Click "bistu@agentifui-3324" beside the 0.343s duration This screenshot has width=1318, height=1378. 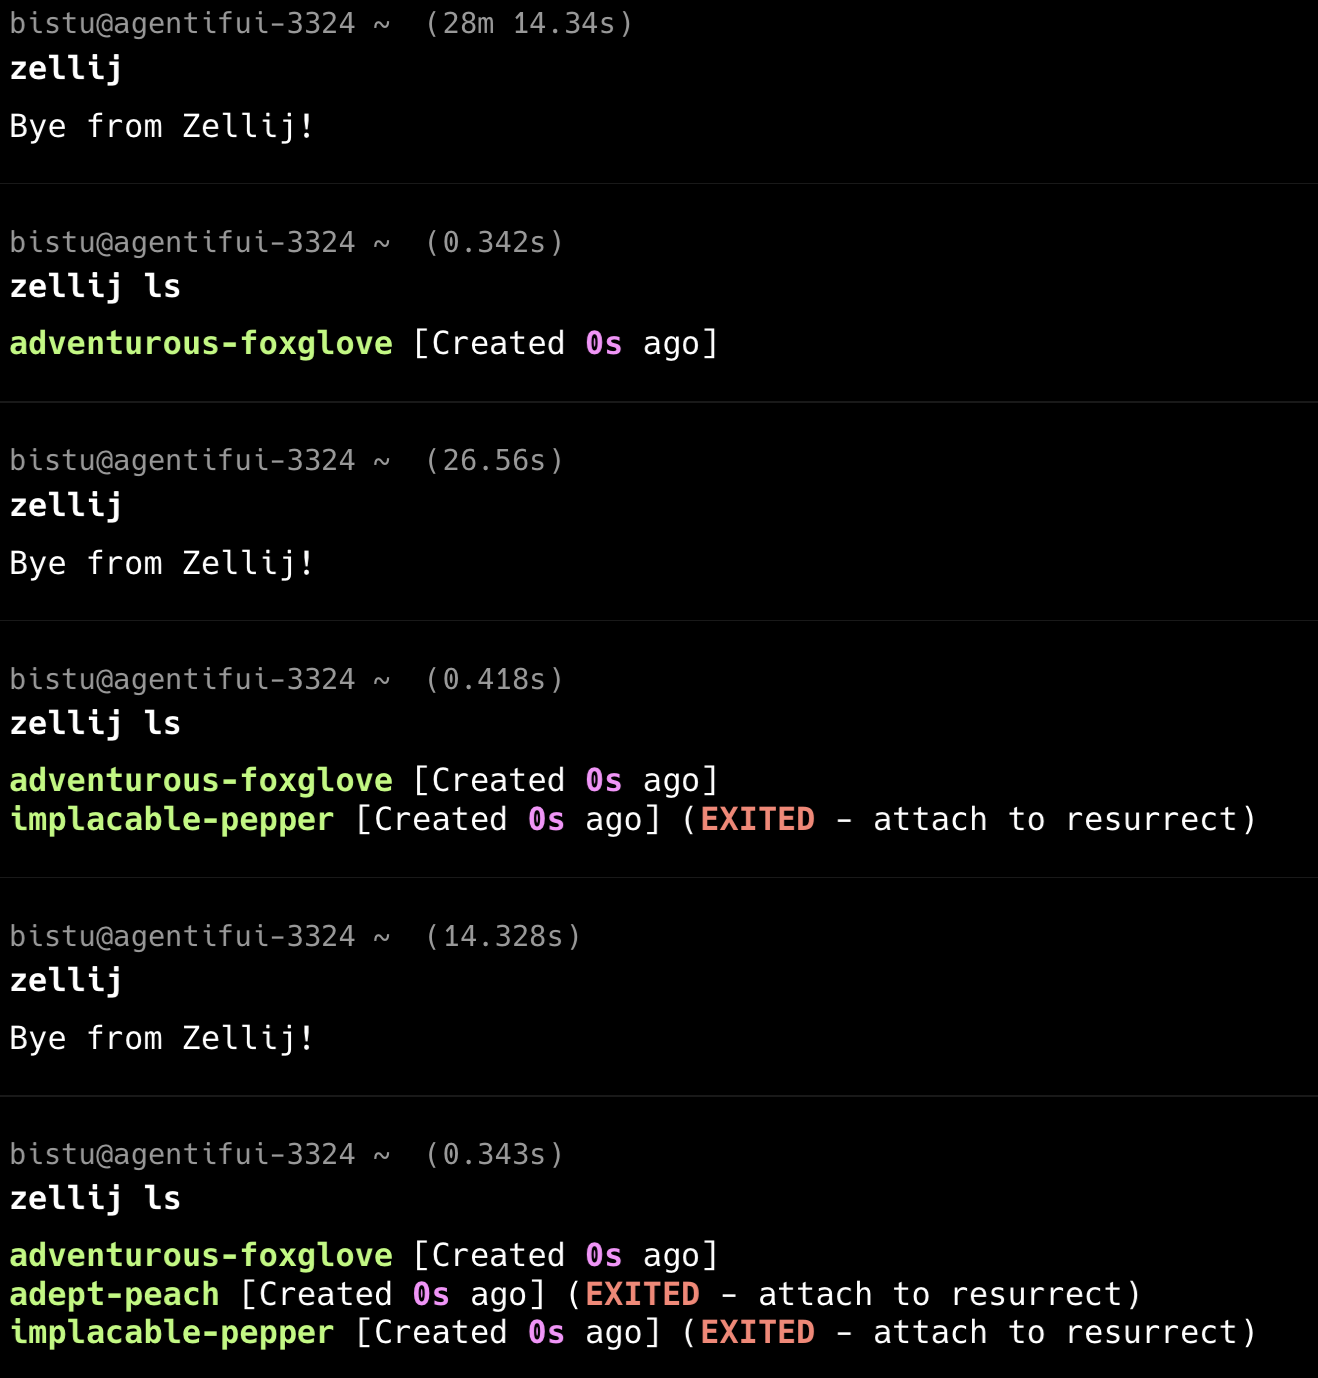[x=182, y=1154]
